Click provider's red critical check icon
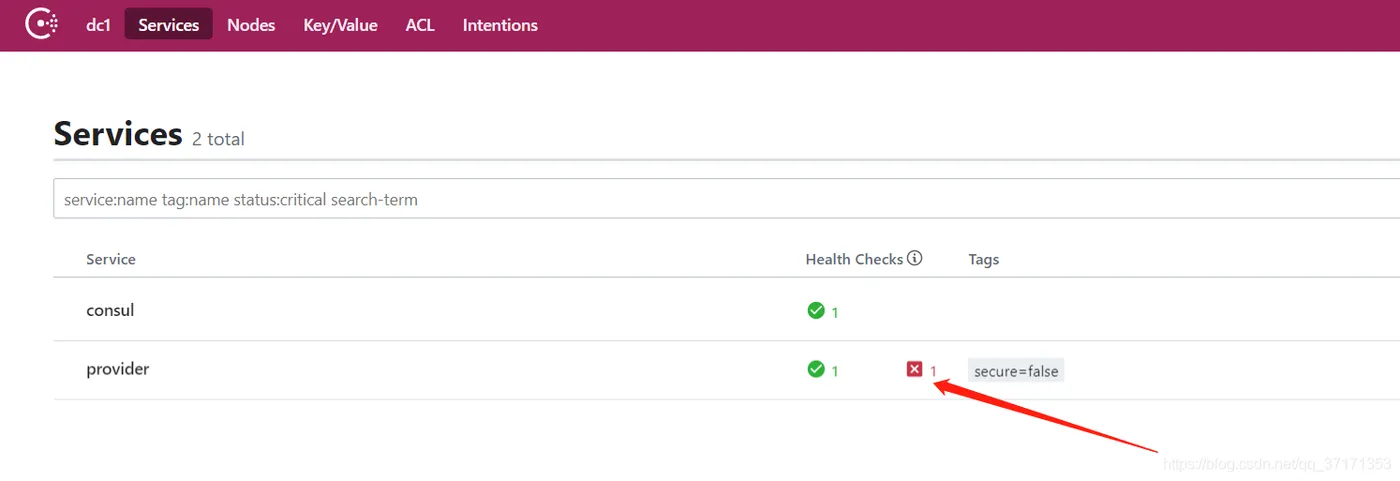This screenshot has height=481, width=1400. [x=914, y=370]
